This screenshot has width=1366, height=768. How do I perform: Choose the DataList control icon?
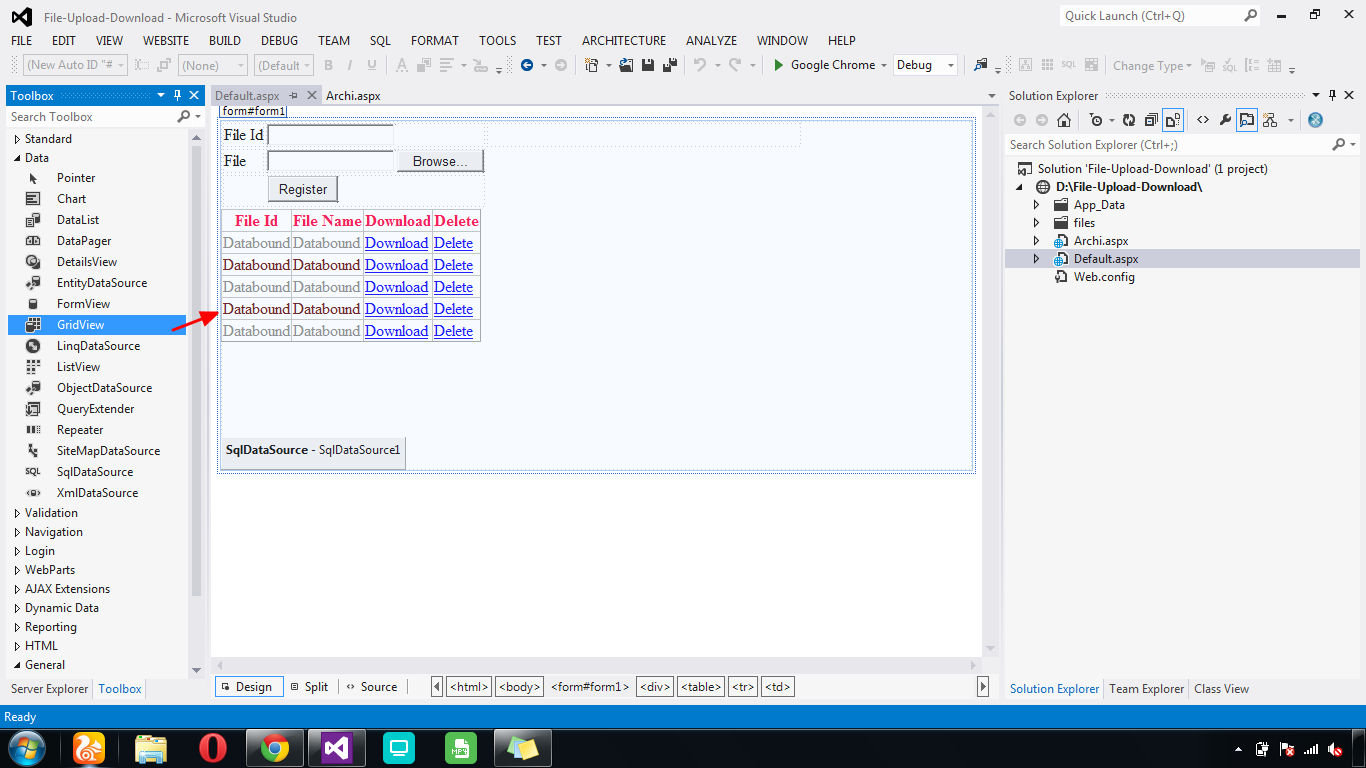pos(33,220)
